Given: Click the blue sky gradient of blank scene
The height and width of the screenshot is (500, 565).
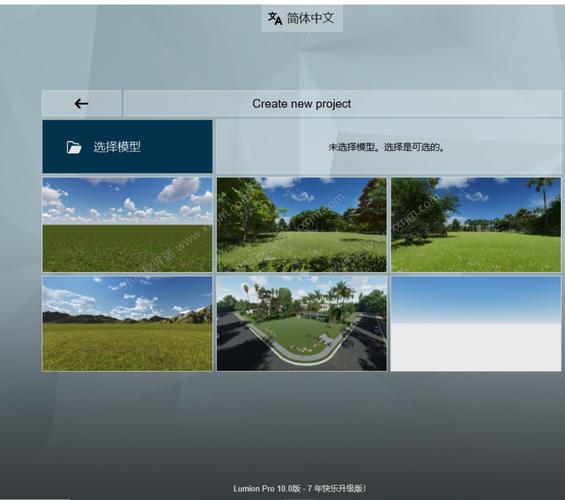Looking at the screenshot, I should [x=476, y=299].
